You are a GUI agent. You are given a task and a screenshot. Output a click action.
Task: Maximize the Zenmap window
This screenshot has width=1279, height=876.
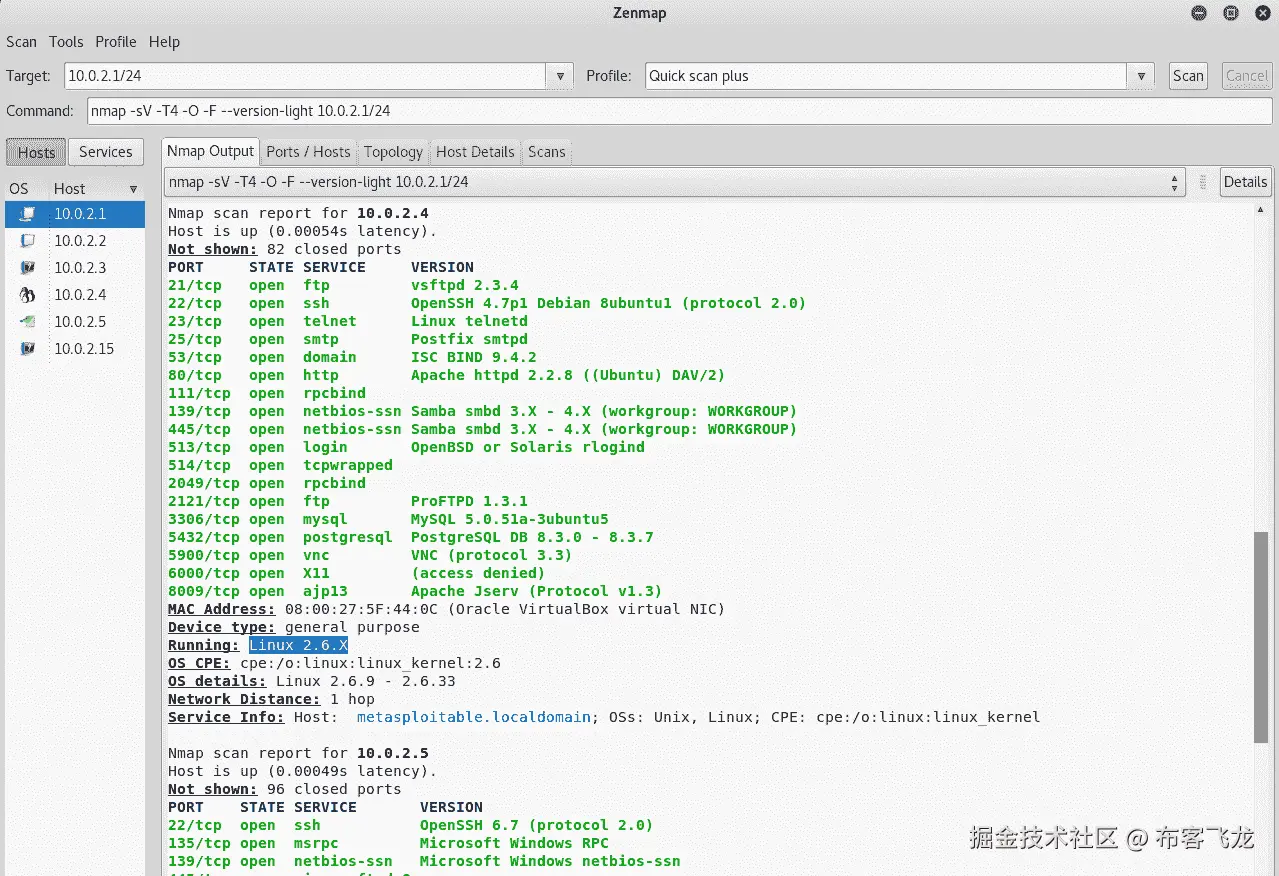(1231, 13)
